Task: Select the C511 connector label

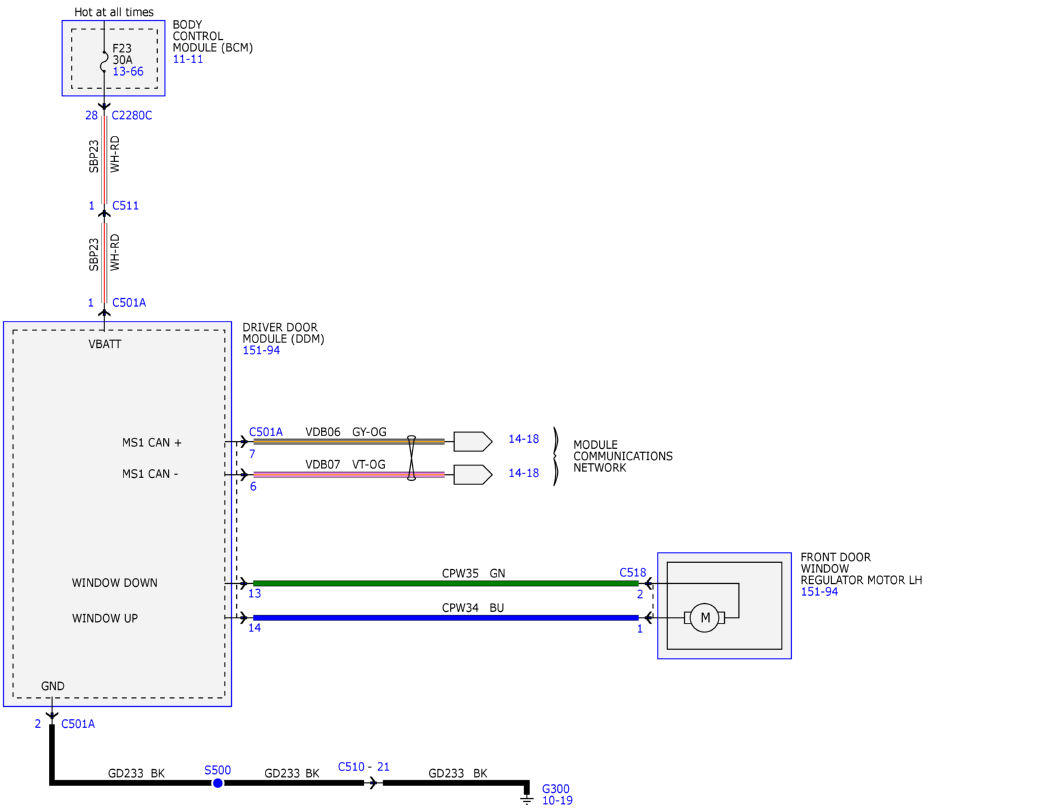Action: [x=126, y=206]
